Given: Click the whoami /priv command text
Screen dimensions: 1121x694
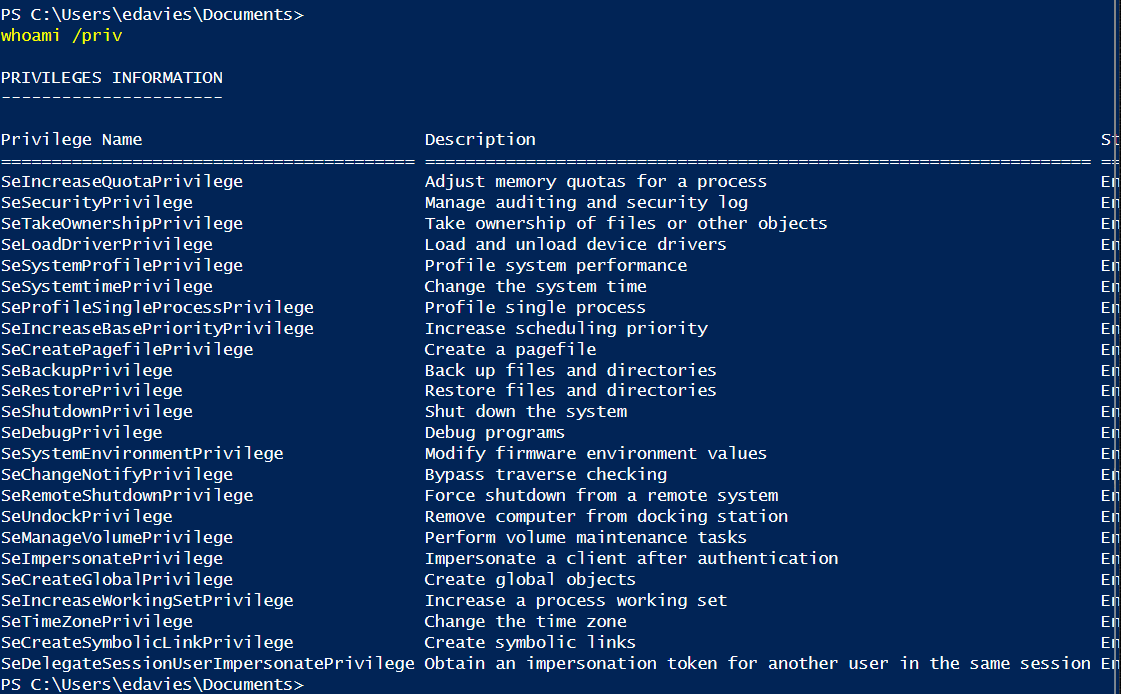Looking at the screenshot, I should [x=61, y=35].
